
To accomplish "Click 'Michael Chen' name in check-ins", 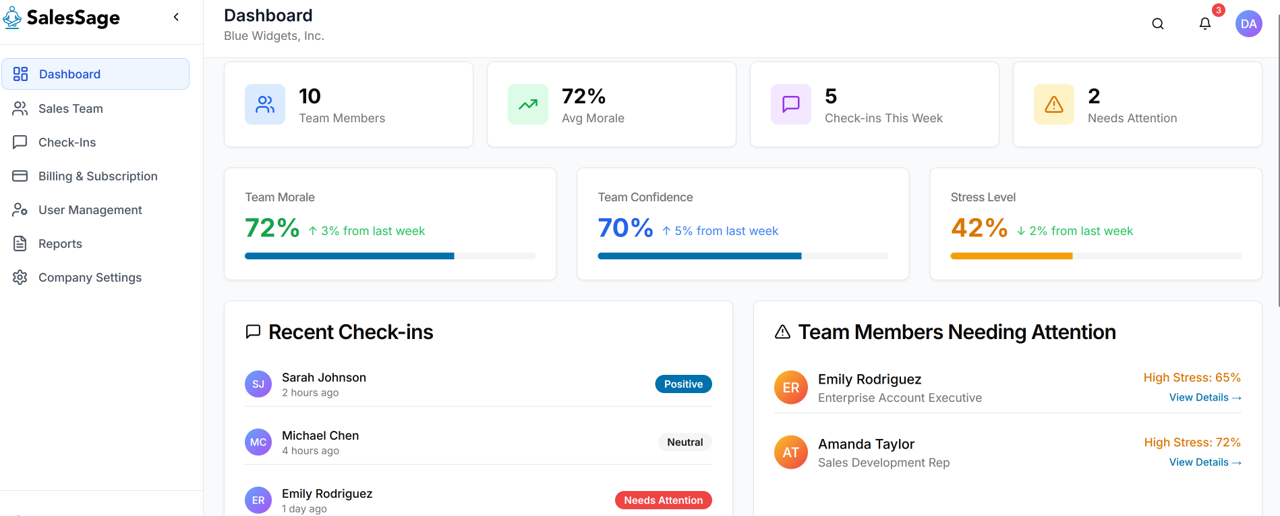I will [x=320, y=435].
